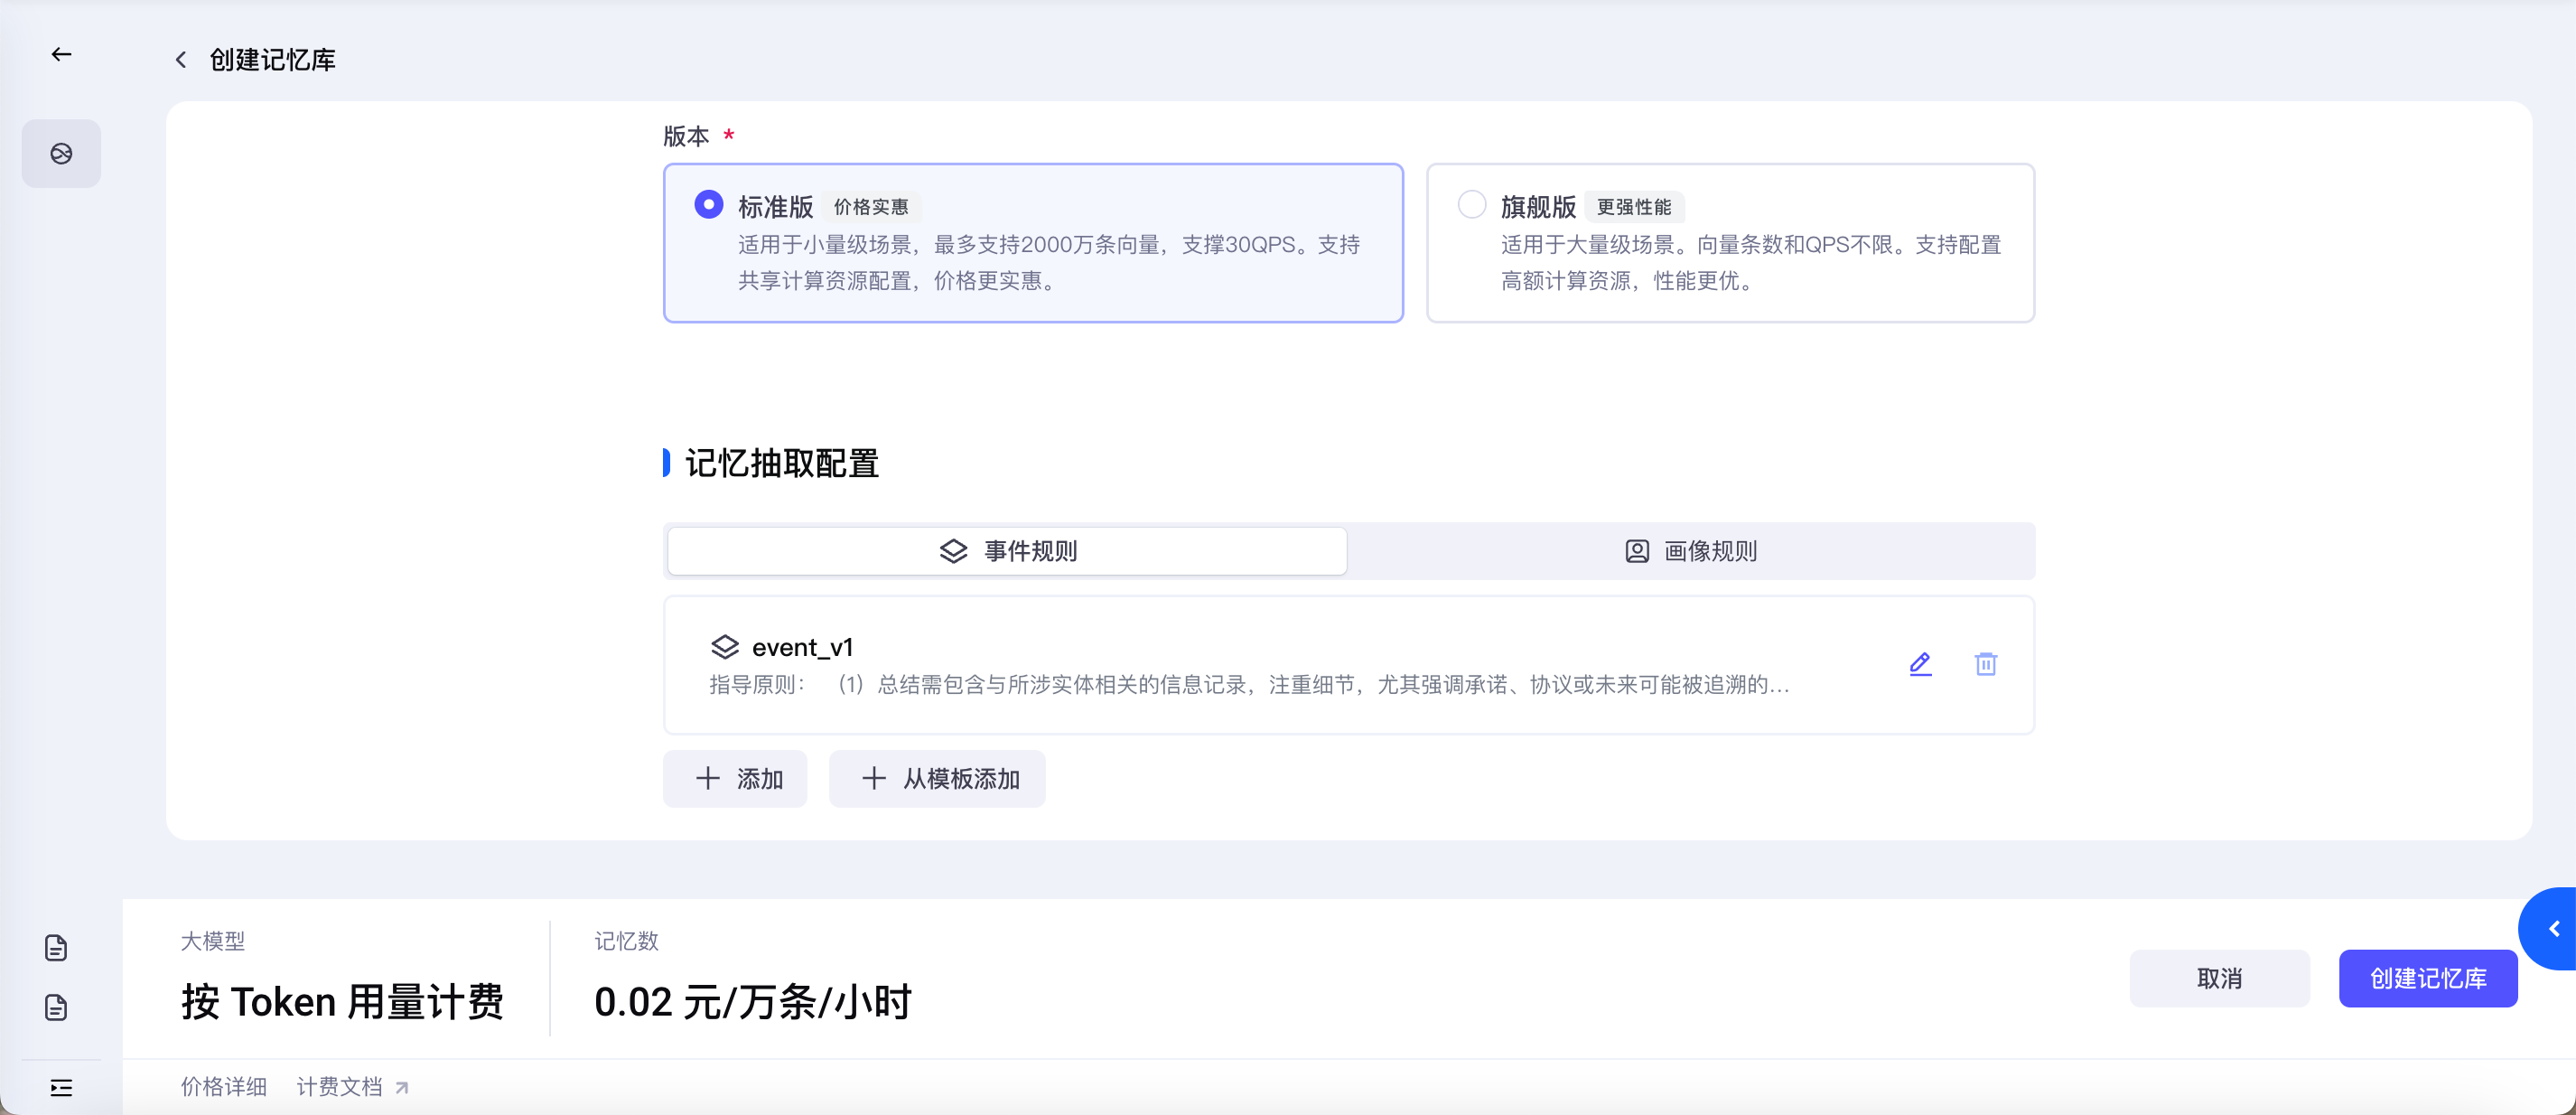Expand the sidebar menu icon at bottom
This screenshot has height=1115, width=2576.
click(61, 1087)
